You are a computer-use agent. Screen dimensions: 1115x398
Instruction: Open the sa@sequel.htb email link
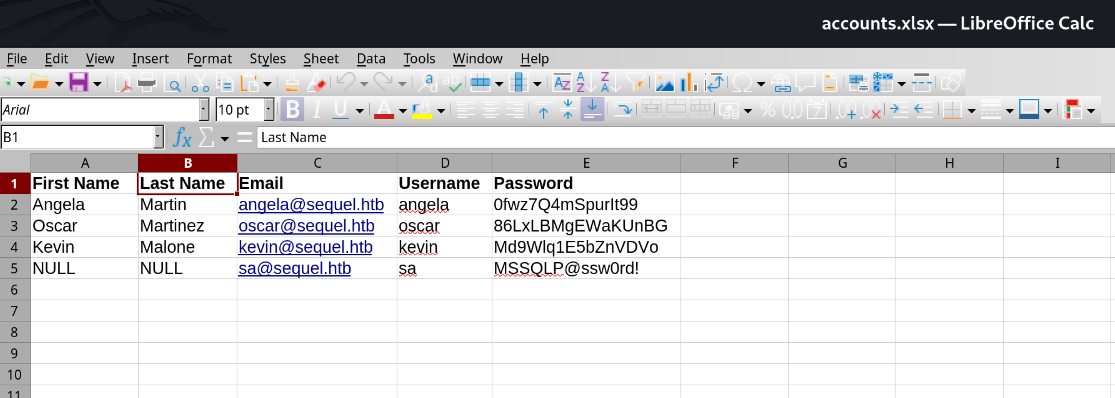point(294,269)
